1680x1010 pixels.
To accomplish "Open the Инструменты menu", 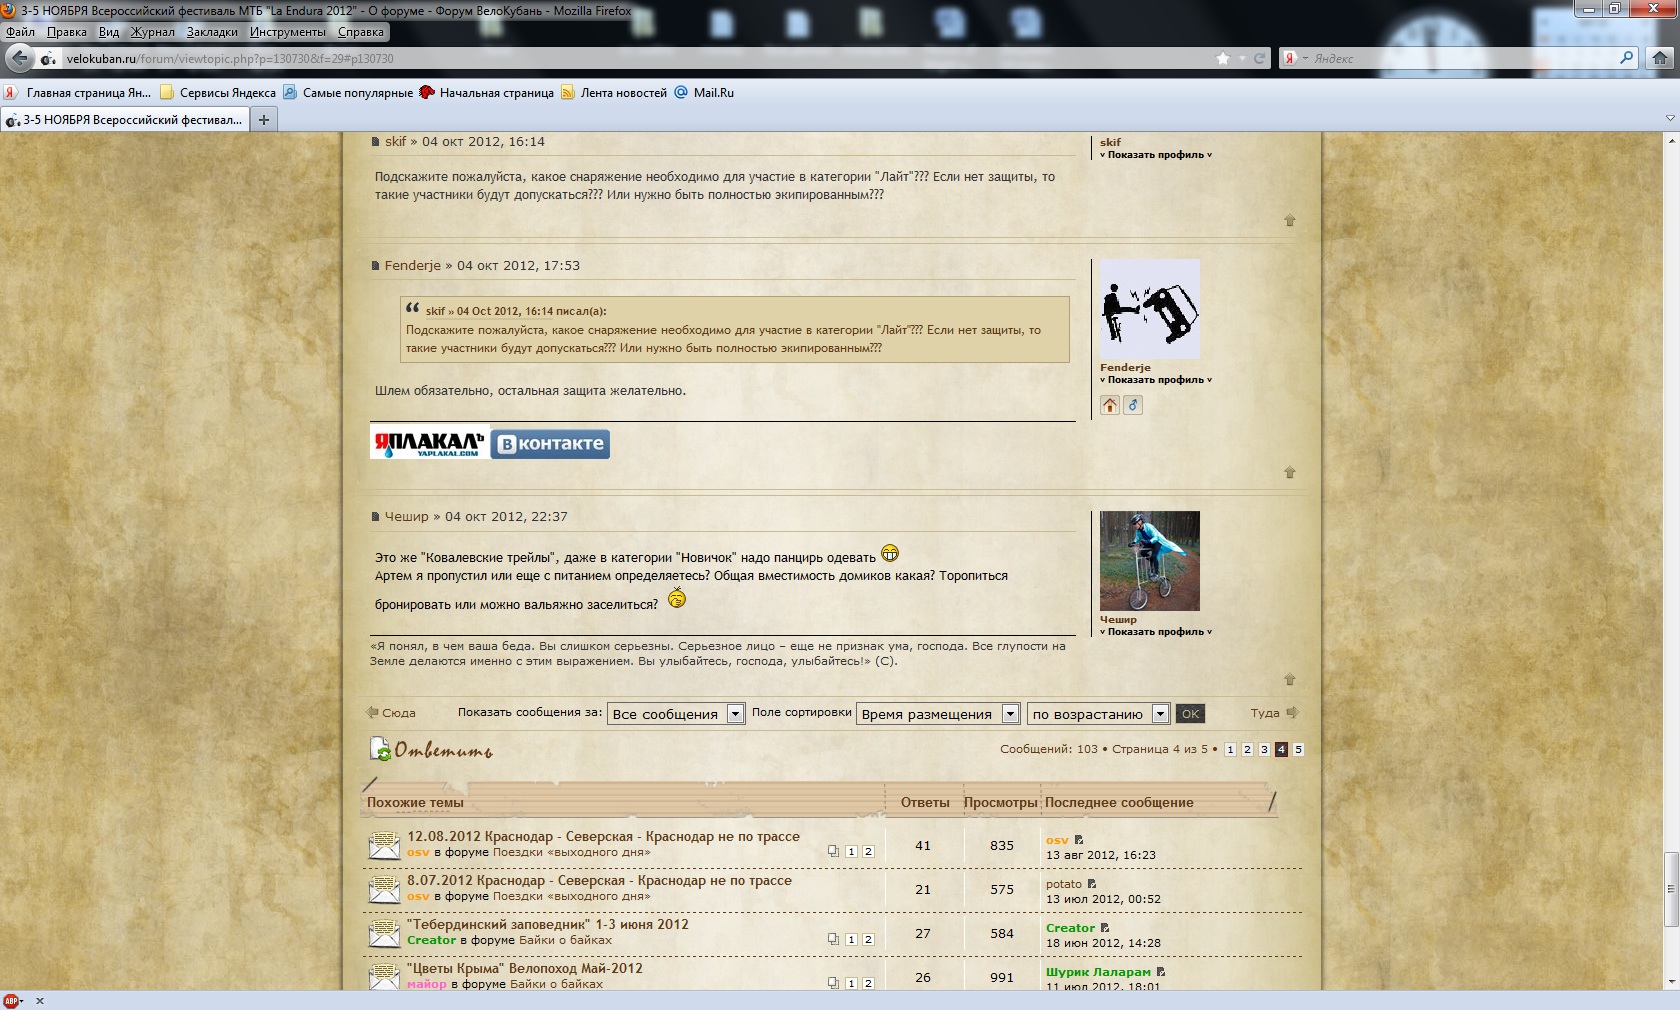I will click(287, 32).
